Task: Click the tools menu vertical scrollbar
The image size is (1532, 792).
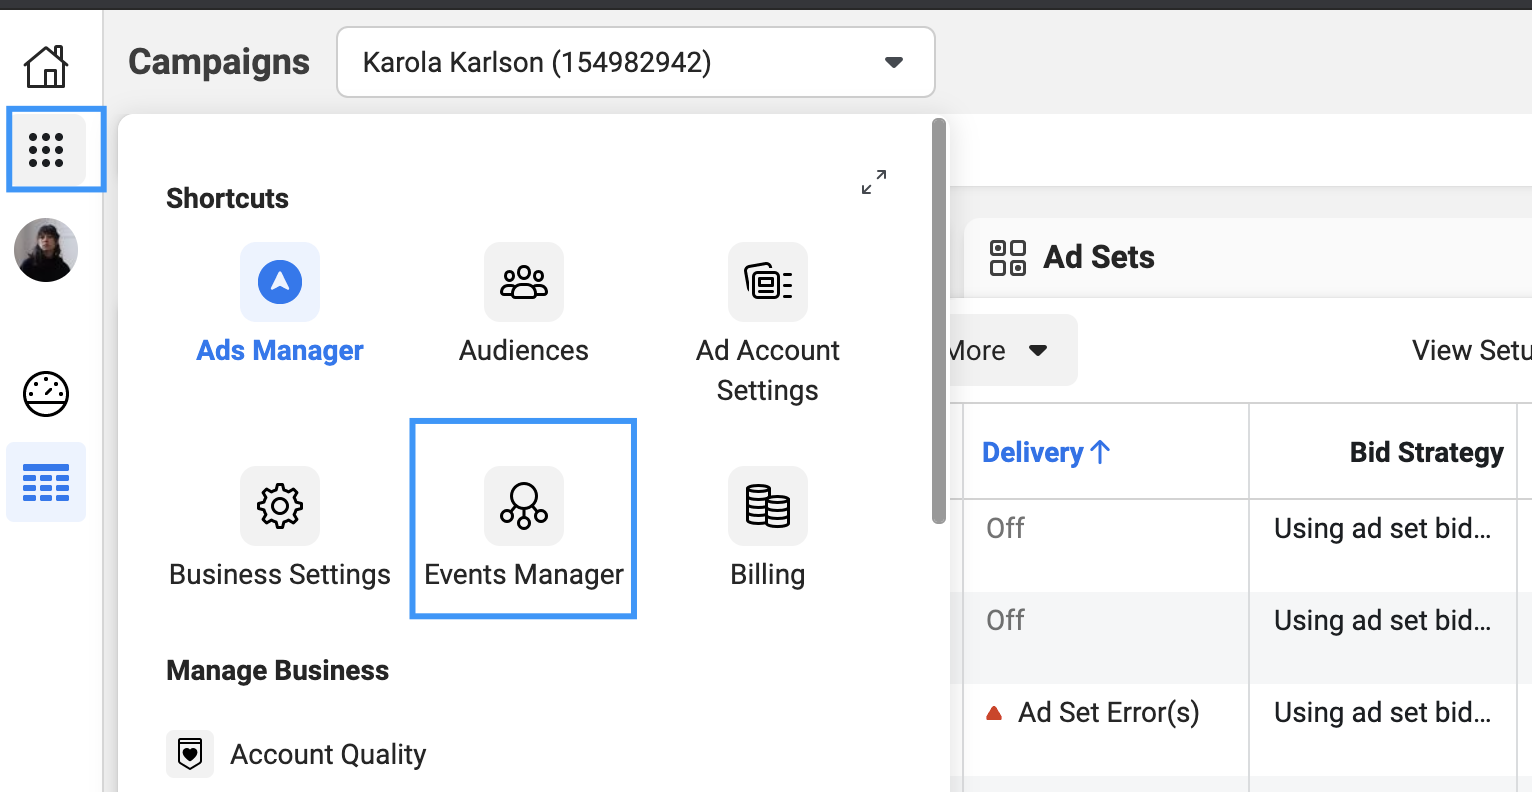Action: click(939, 320)
